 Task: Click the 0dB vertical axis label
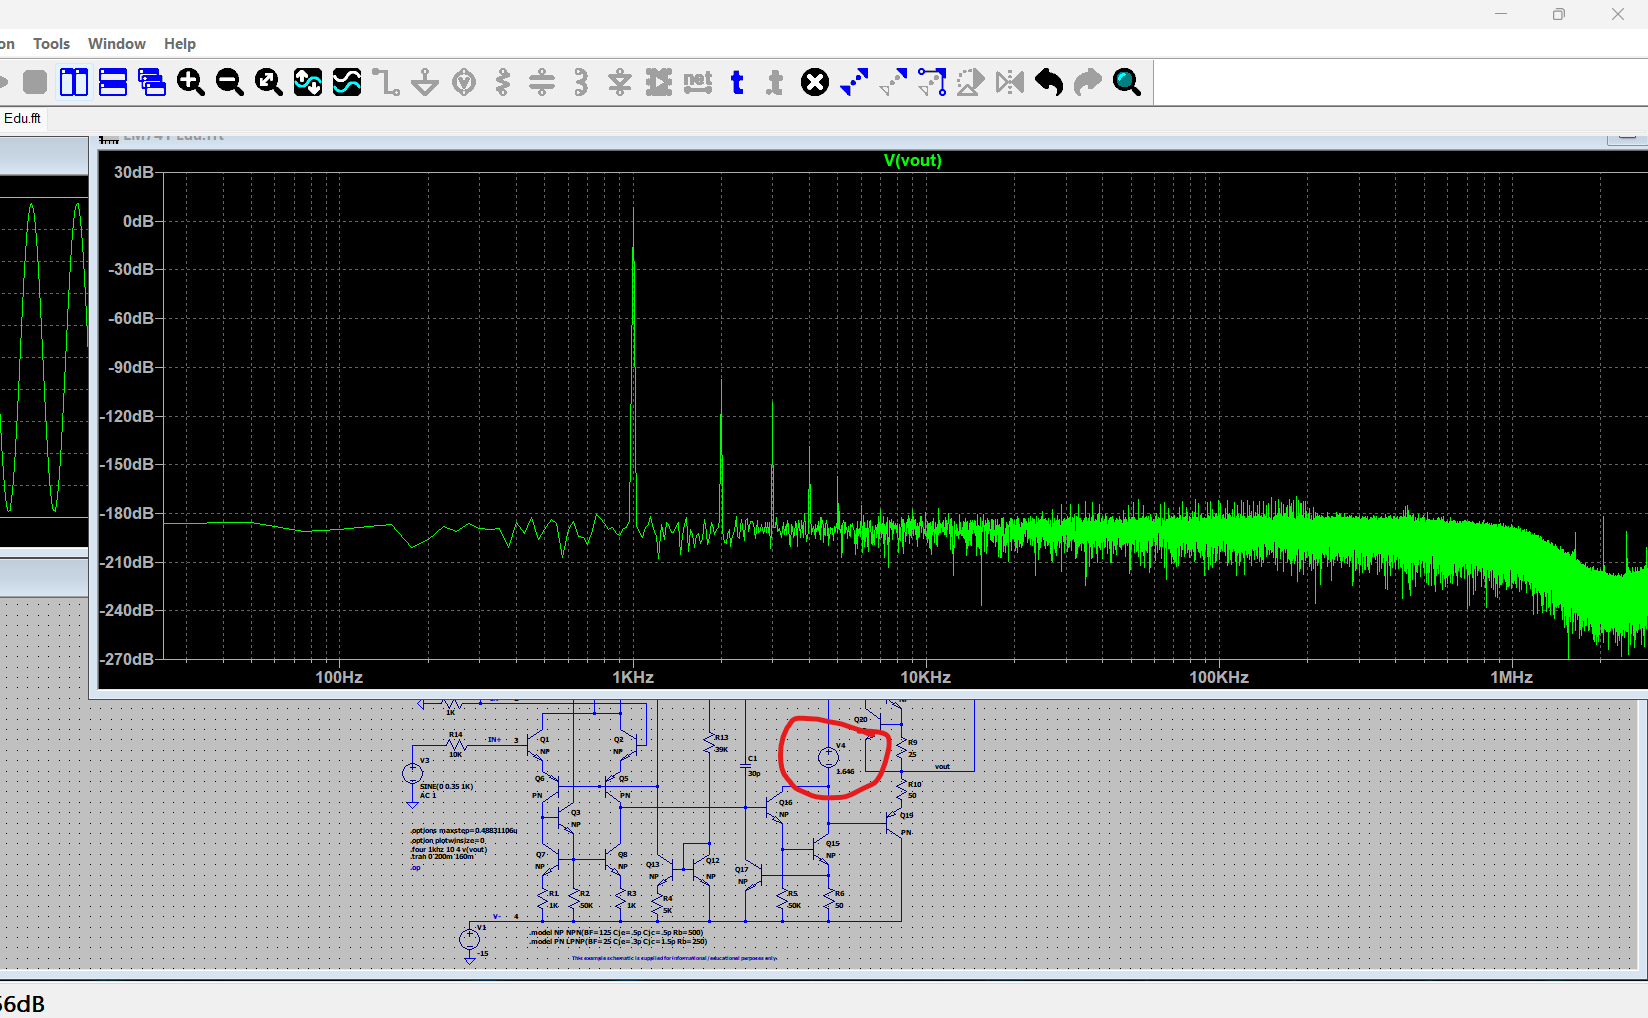coord(138,221)
